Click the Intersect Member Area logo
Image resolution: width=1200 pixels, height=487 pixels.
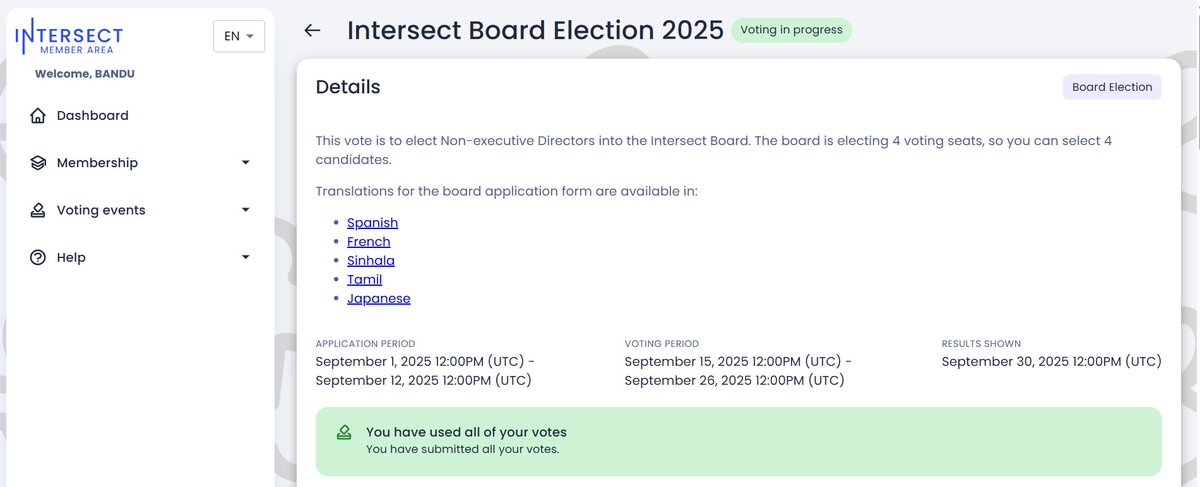(x=69, y=36)
